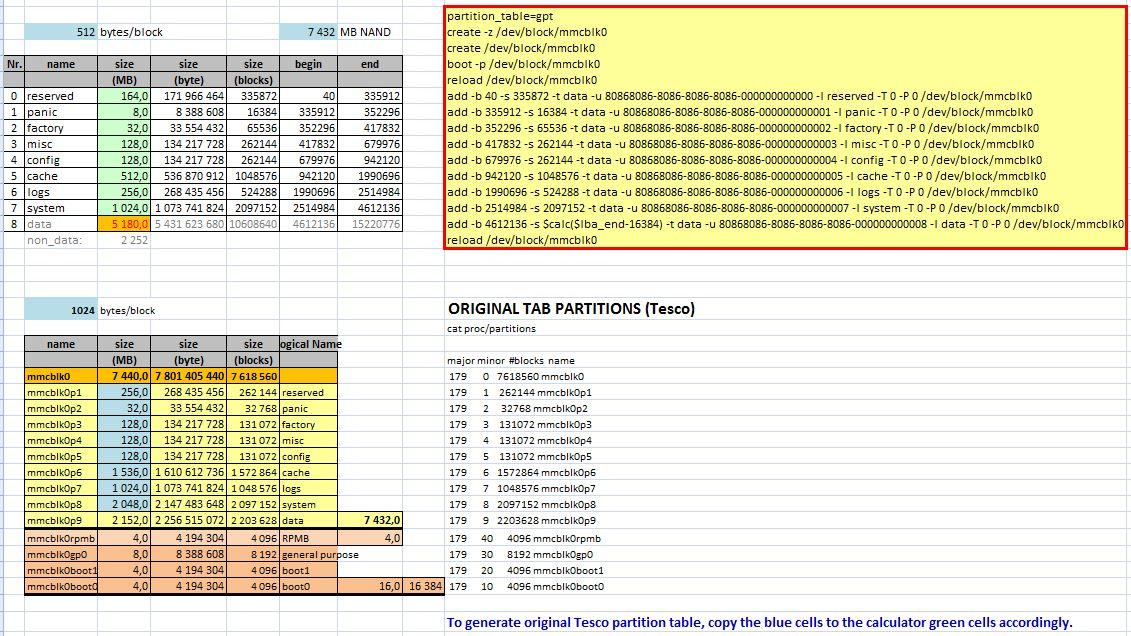Click the partition_table=gpt line
1131x636 pixels.
tap(501, 16)
